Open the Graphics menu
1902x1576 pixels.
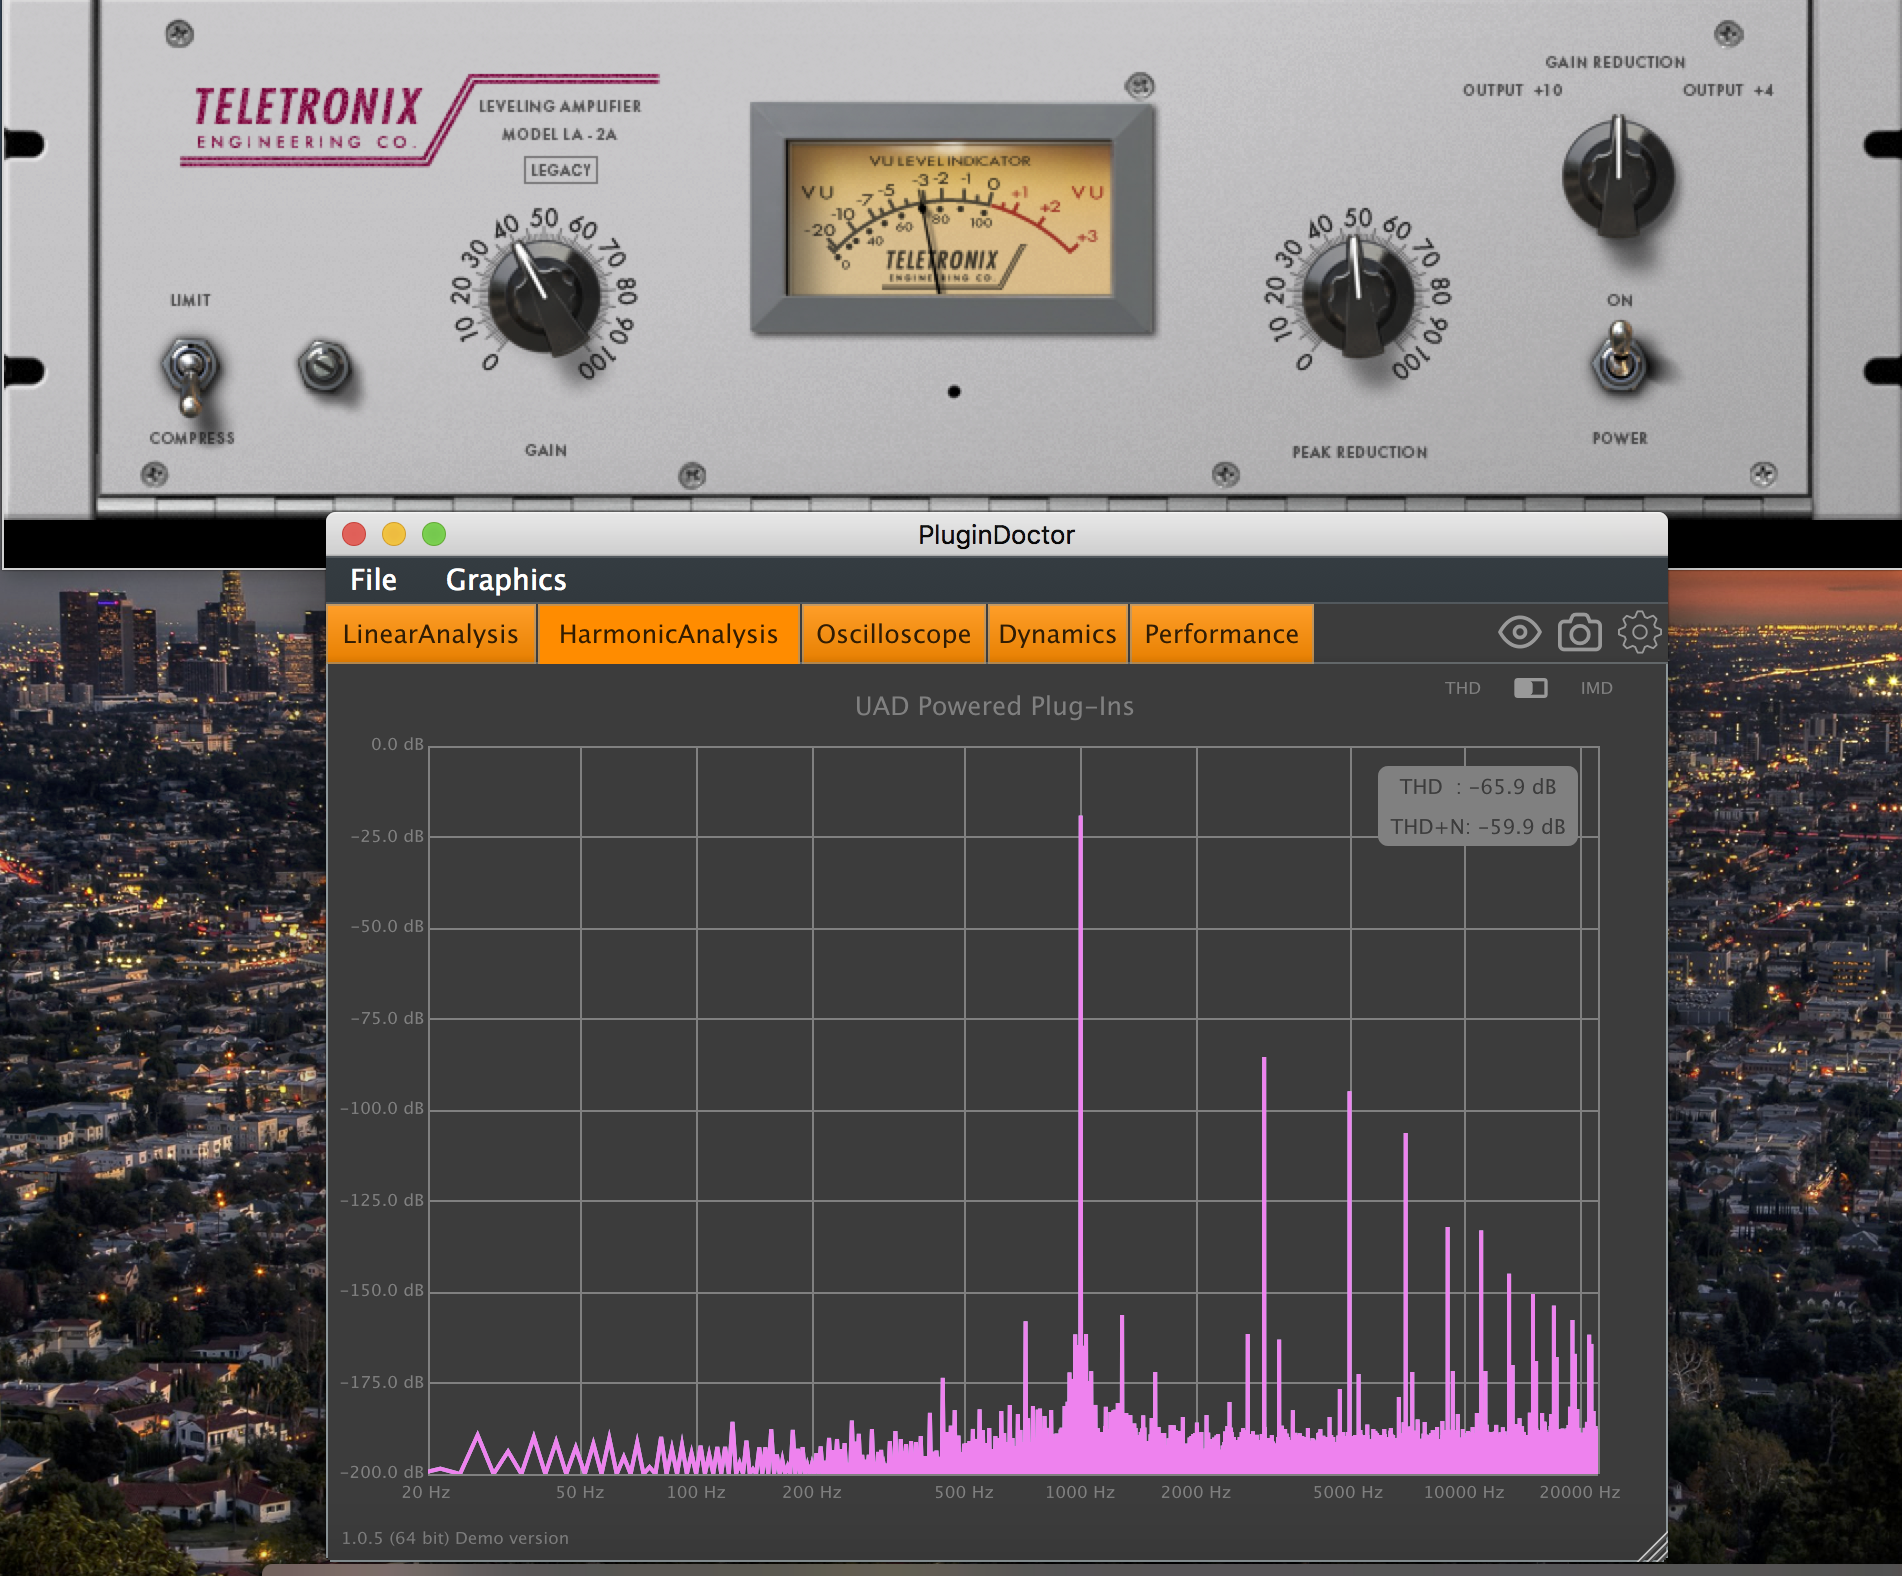pyautogui.click(x=506, y=580)
